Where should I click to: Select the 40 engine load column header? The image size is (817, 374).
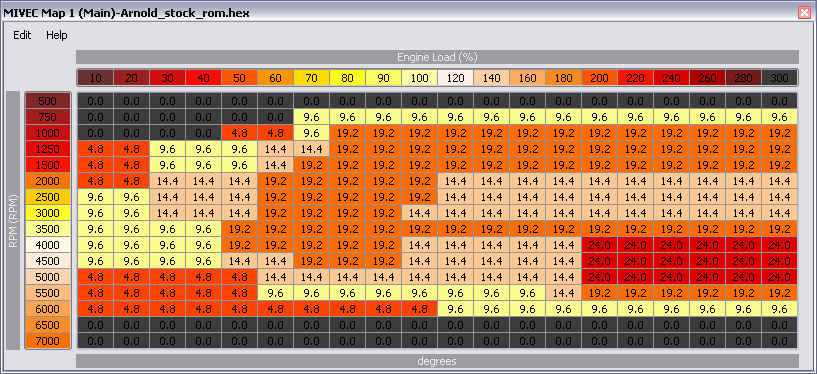pos(203,78)
